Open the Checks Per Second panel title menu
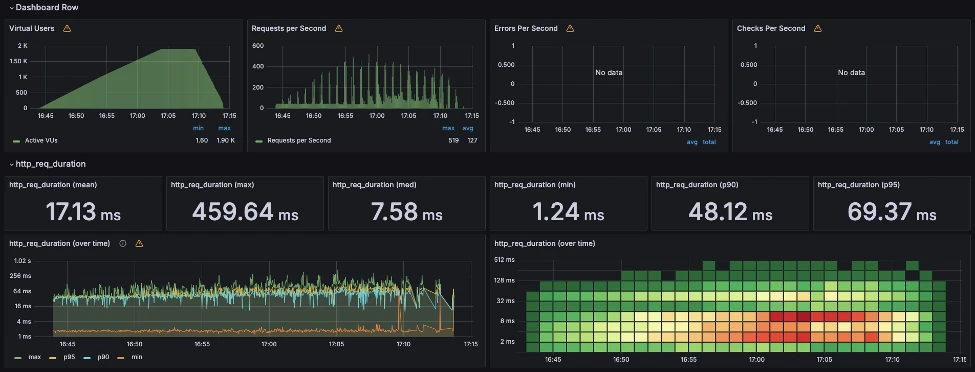 (x=771, y=28)
